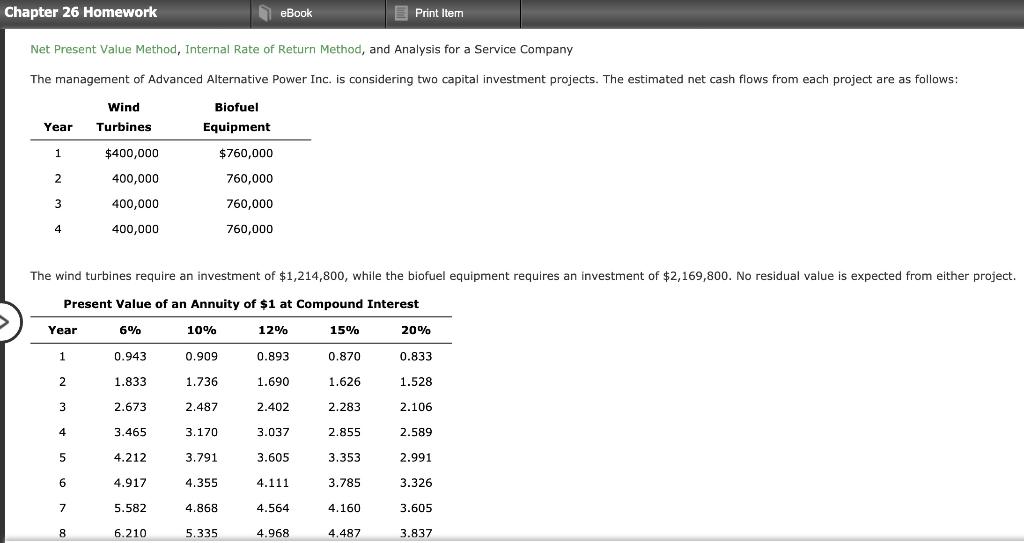
Task: Click the Print Item page icon
Action: [402, 13]
